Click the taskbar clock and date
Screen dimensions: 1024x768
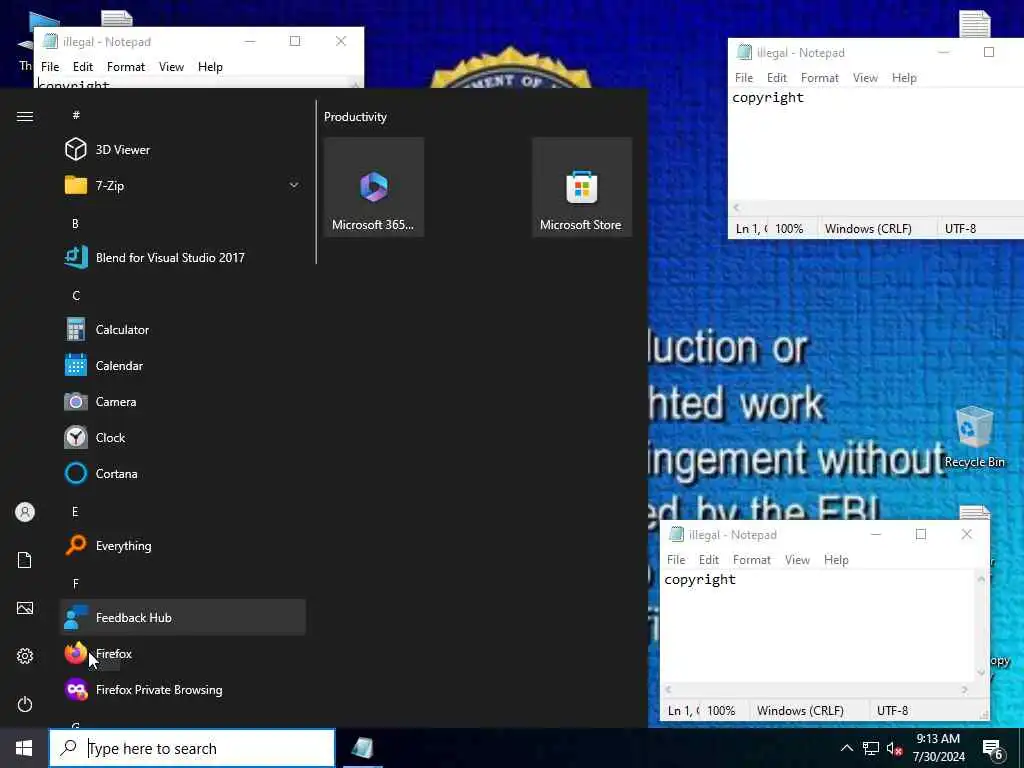point(938,748)
